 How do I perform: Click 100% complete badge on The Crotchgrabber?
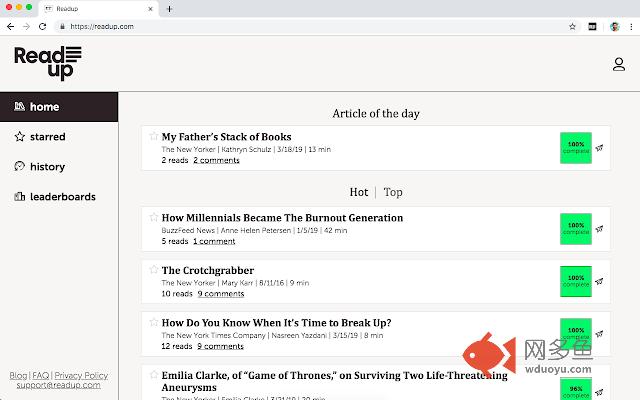click(x=576, y=281)
